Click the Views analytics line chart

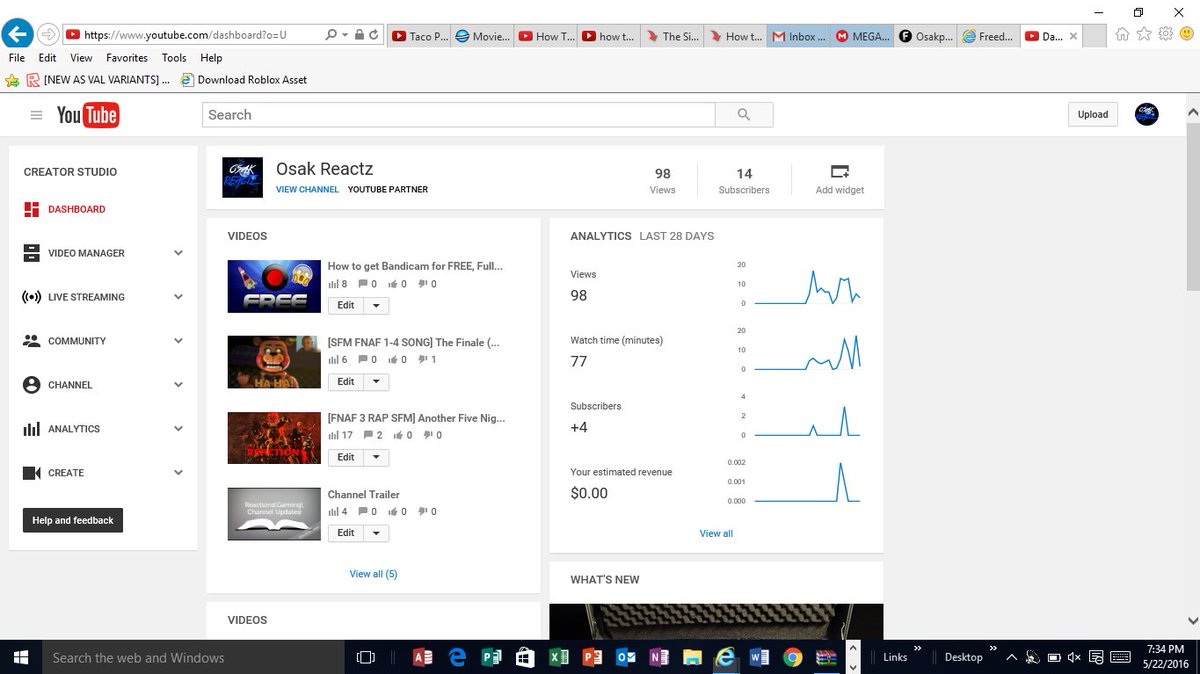807,285
